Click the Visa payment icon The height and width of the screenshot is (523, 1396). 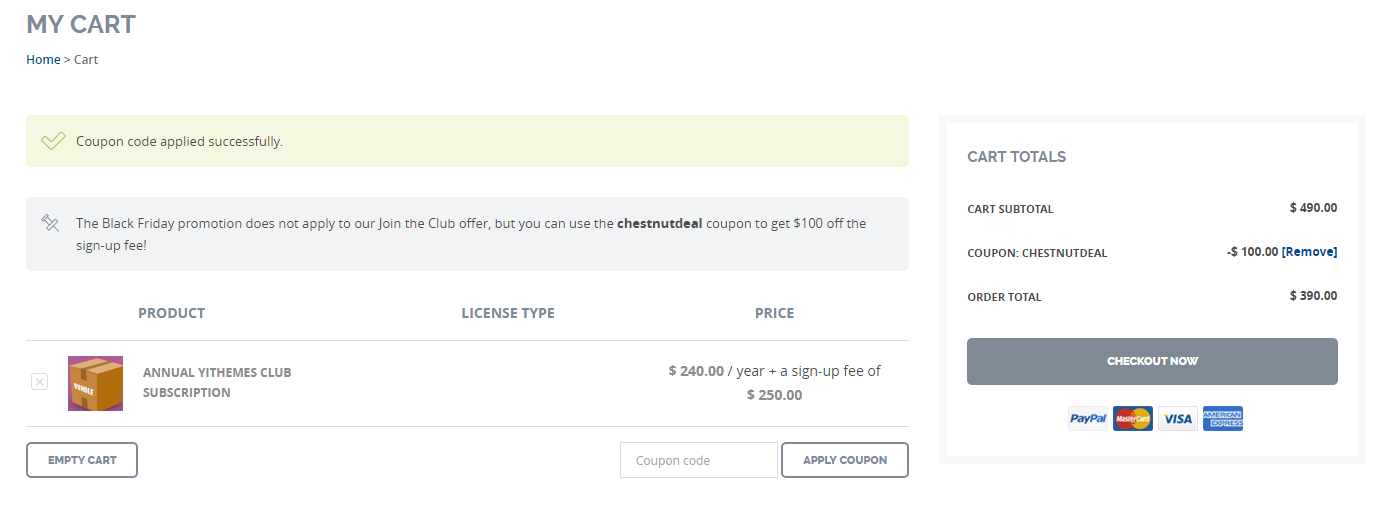[x=1178, y=419]
